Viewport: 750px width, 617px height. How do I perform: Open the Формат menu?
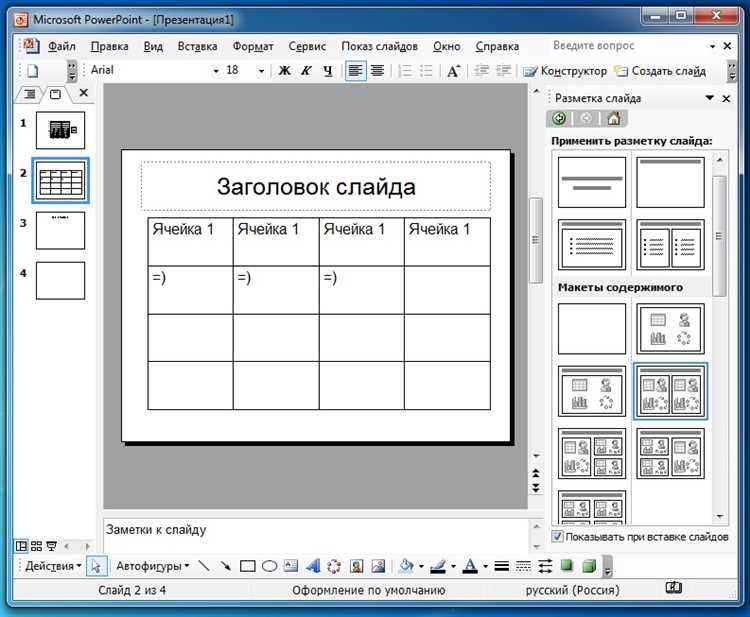click(253, 46)
